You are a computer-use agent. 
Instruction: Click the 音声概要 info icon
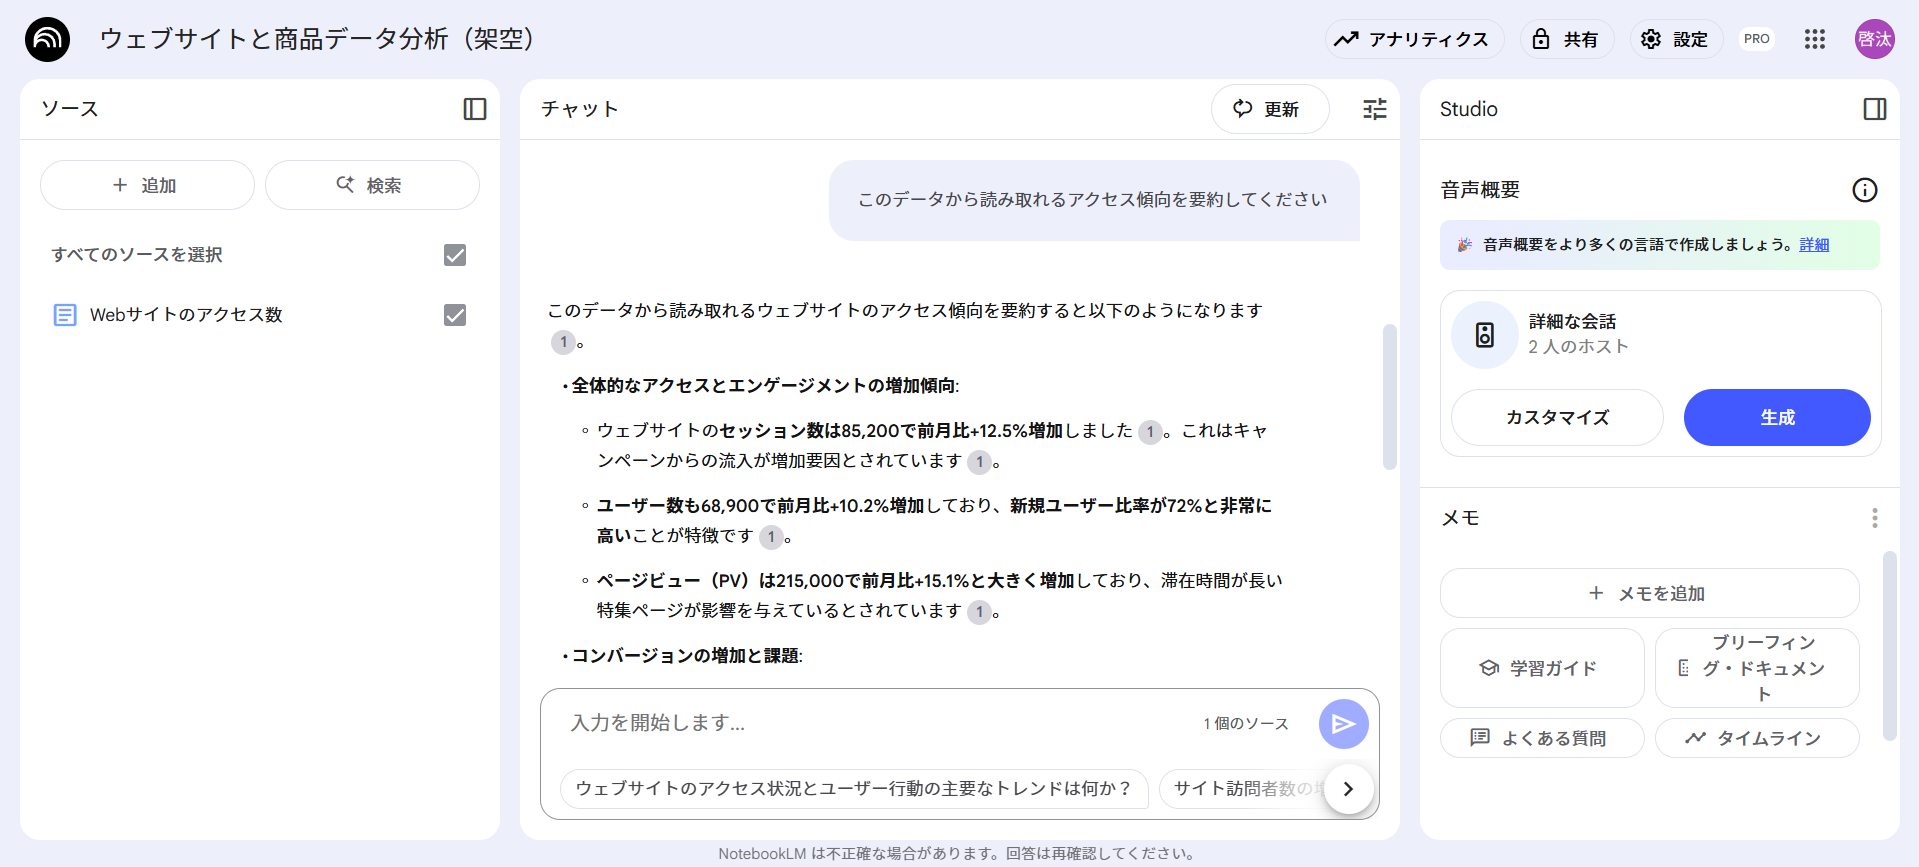coord(1865,190)
